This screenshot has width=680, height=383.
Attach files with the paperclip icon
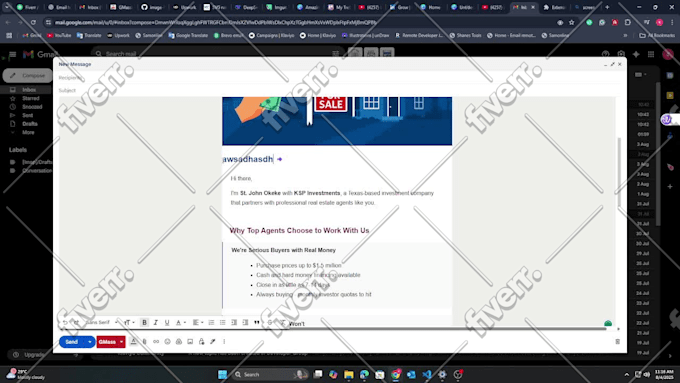pyautogui.click(x=145, y=342)
